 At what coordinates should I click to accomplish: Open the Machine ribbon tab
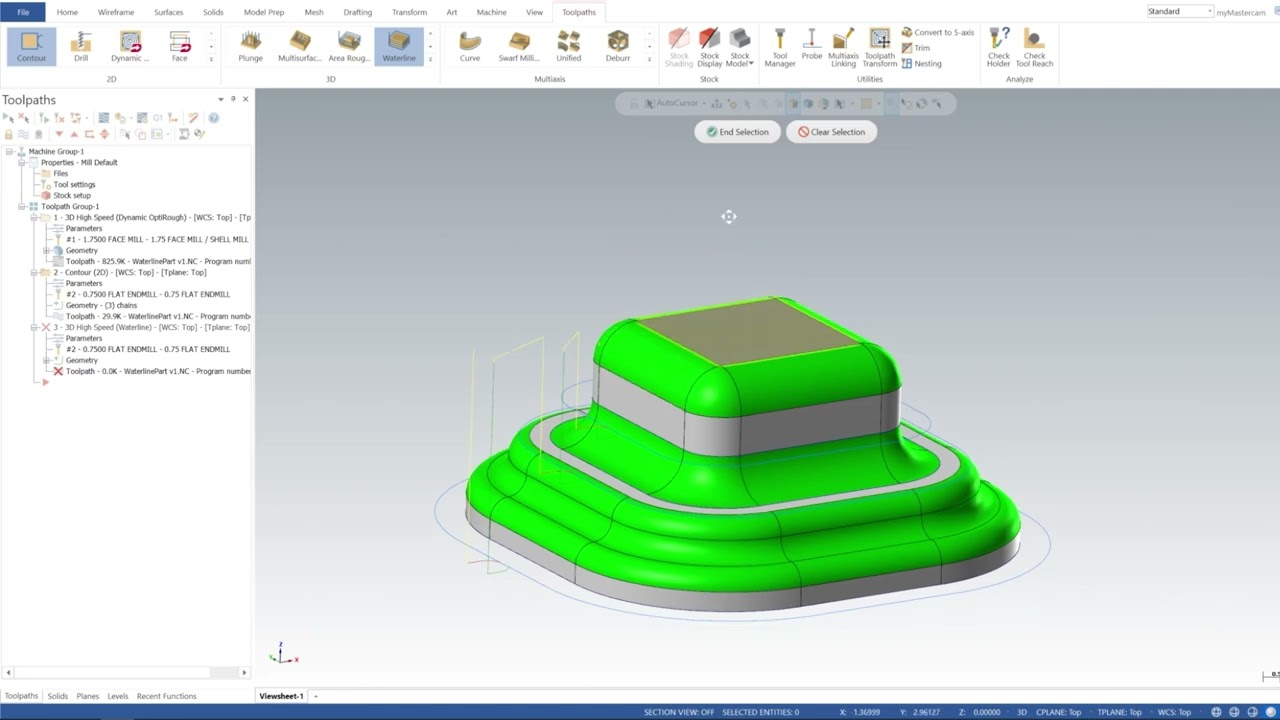click(491, 12)
